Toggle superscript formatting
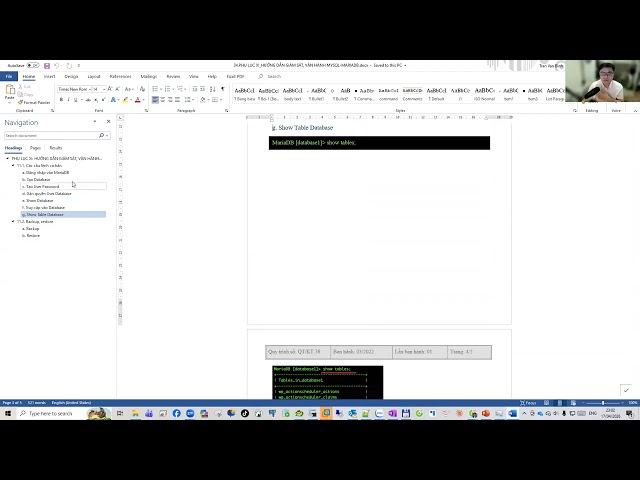This screenshot has height=480, width=640. point(103,100)
